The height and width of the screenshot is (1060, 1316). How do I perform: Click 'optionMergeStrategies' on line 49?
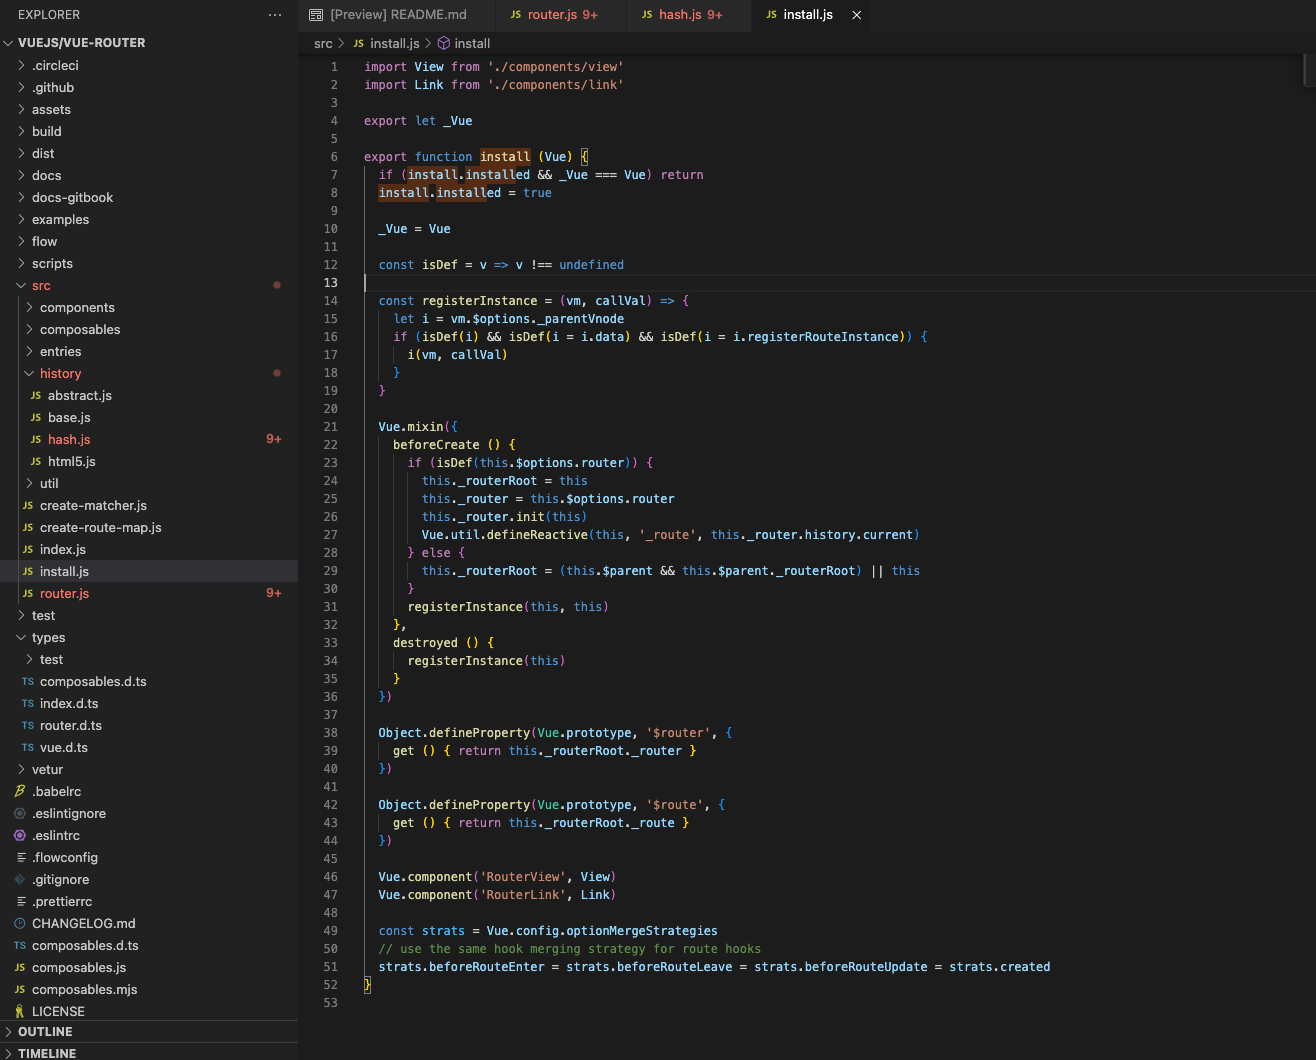(642, 931)
